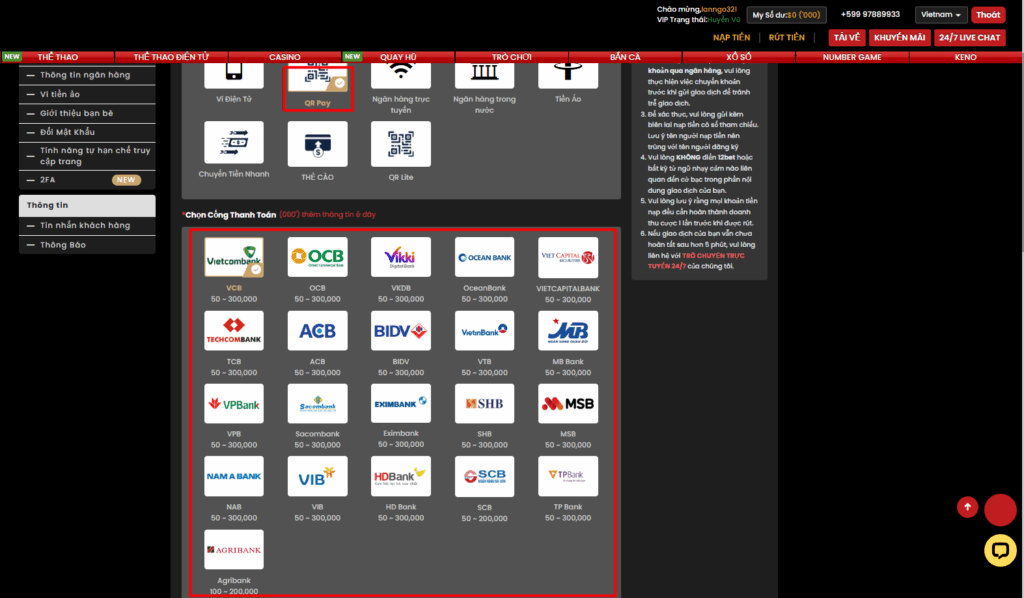Screen dimensions: 1024x598
Task: Choose the Thẻ Cào scratch card method
Action: [x=317, y=144]
